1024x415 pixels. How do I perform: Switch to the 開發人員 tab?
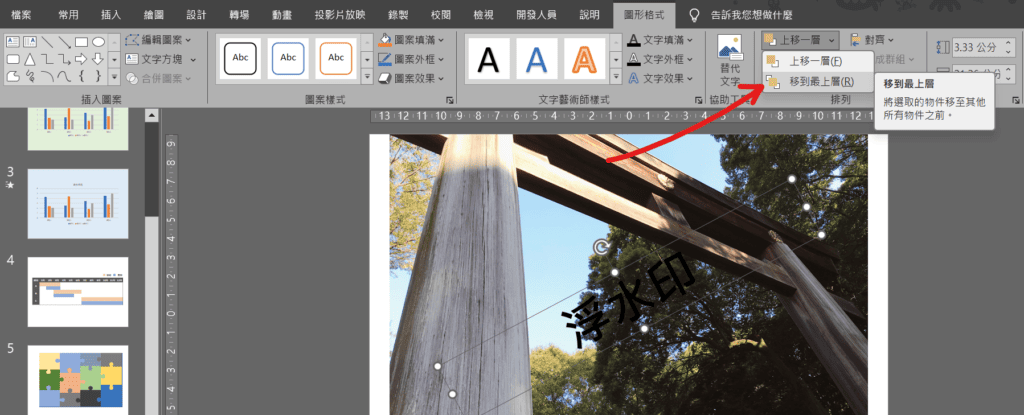(536, 14)
